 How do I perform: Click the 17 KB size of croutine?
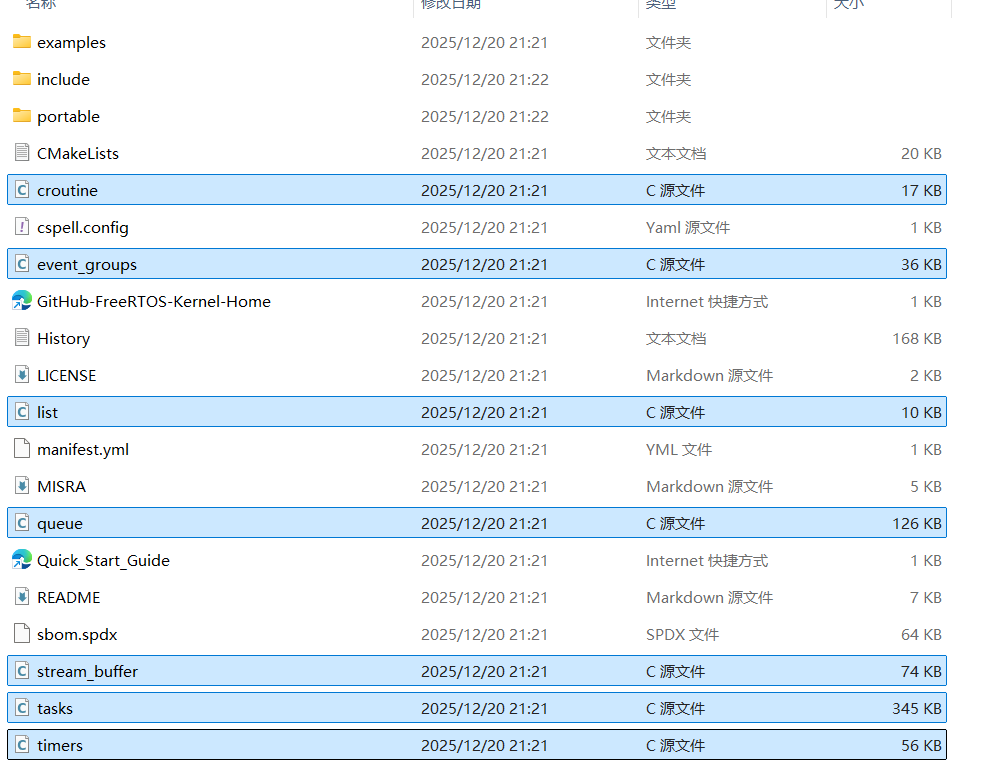pyautogui.click(x=921, y=190)
